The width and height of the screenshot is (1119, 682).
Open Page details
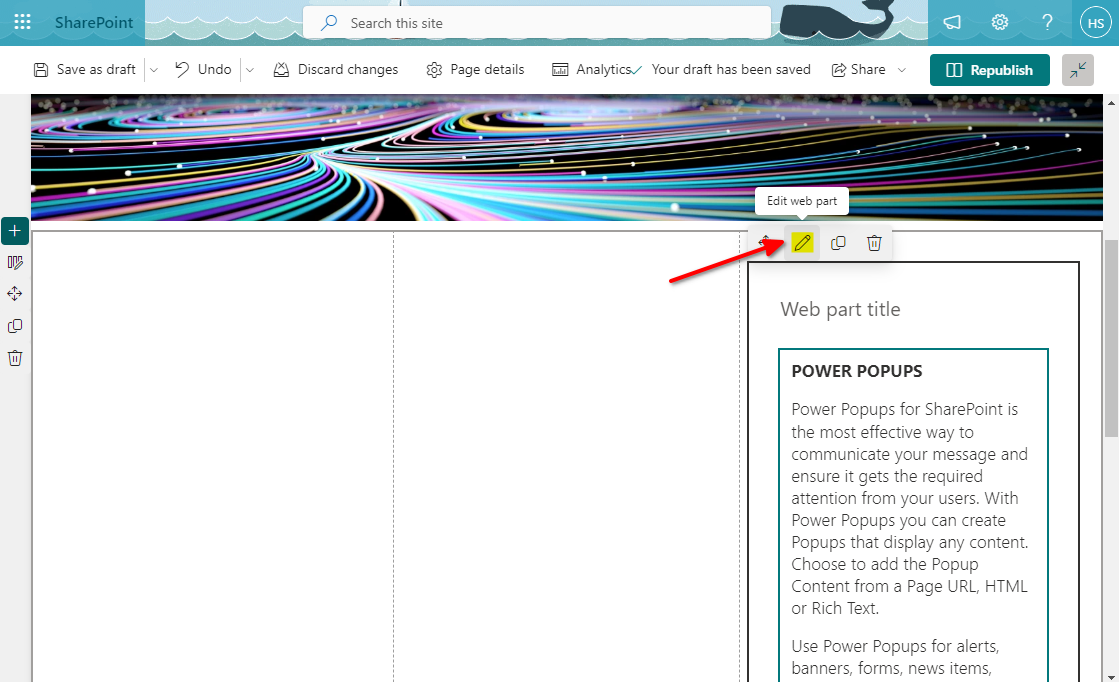click(475, 70)
